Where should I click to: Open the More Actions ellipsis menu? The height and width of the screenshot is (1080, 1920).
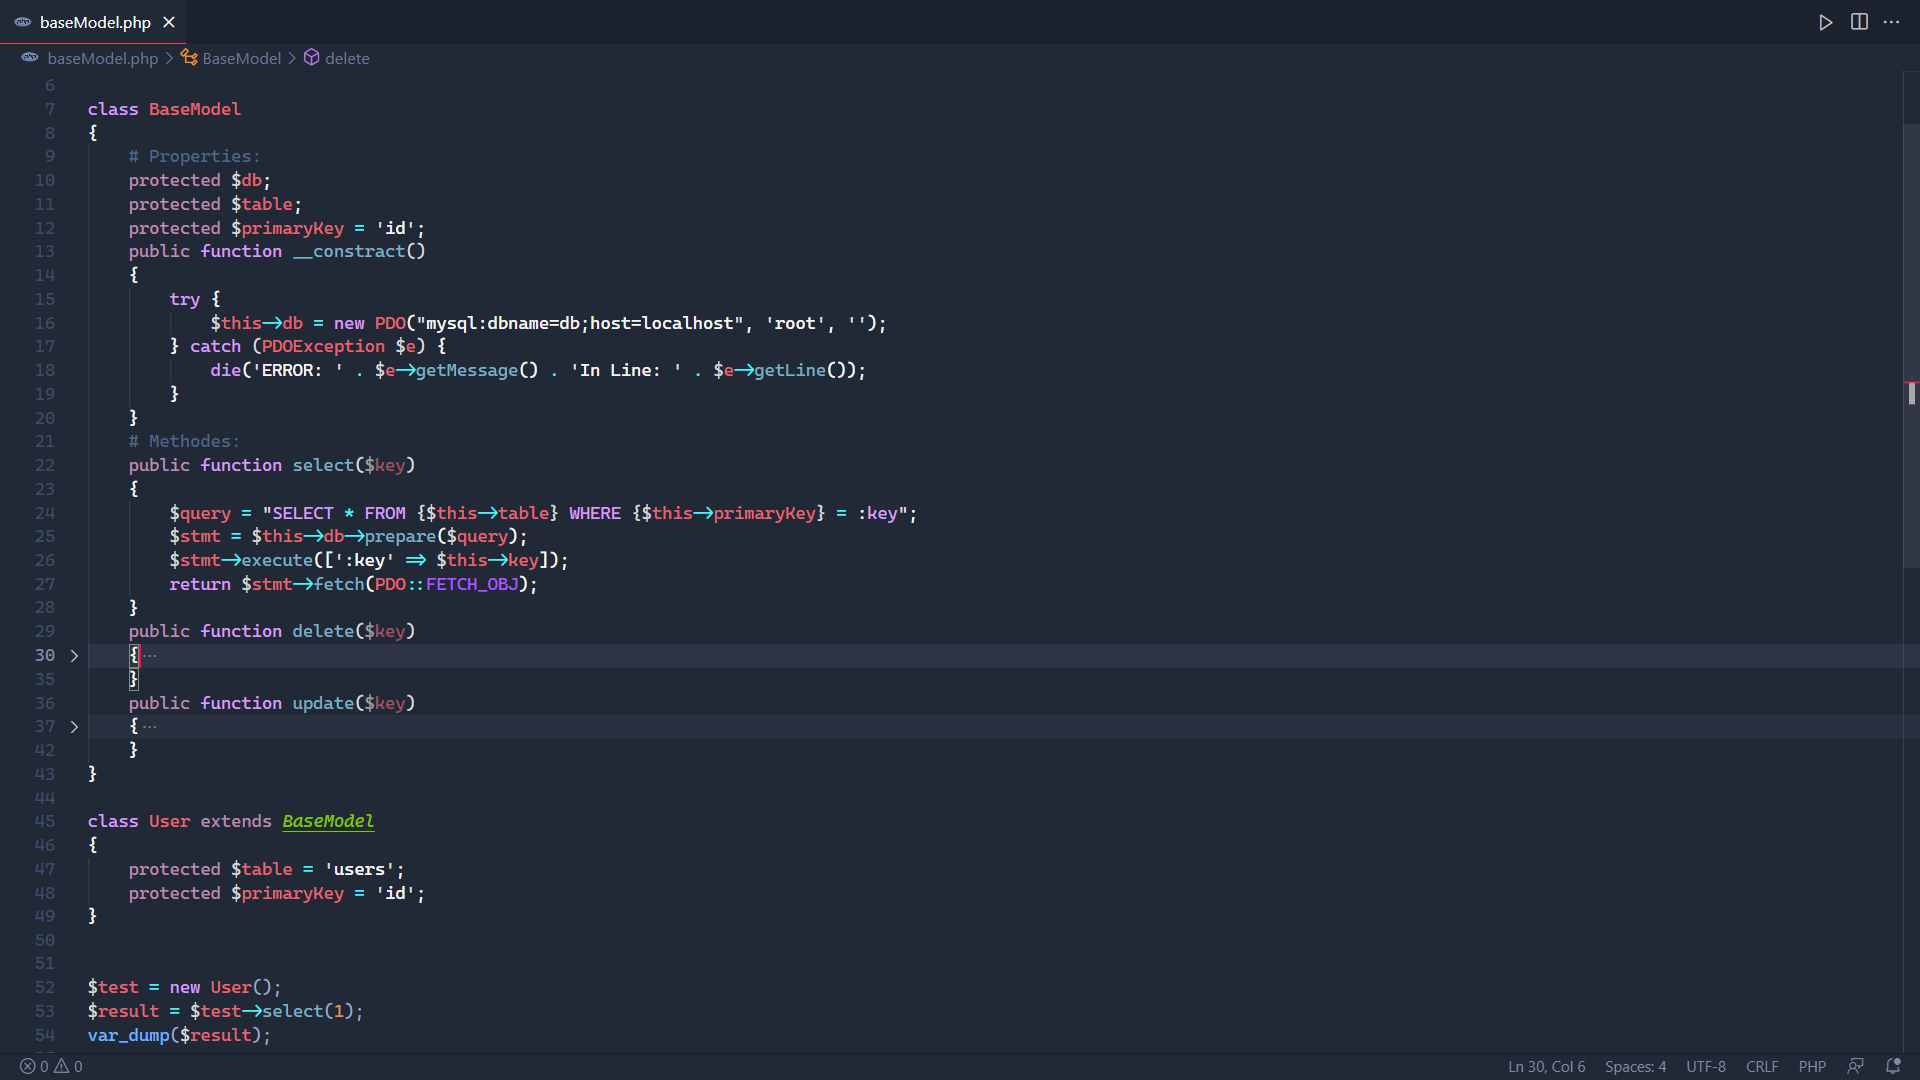point(1892,22)
